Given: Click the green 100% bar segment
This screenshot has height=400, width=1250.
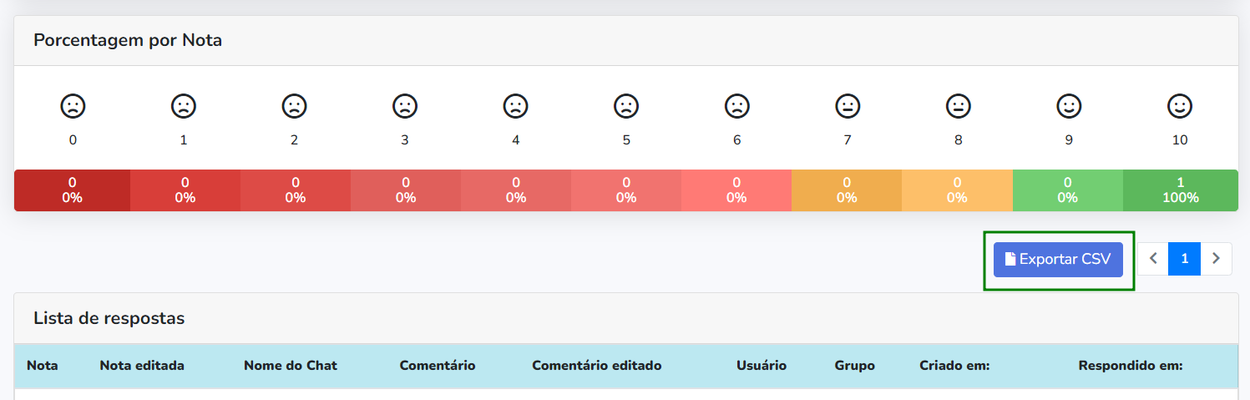Looking at the screenshot, I should pos(1181,190).
